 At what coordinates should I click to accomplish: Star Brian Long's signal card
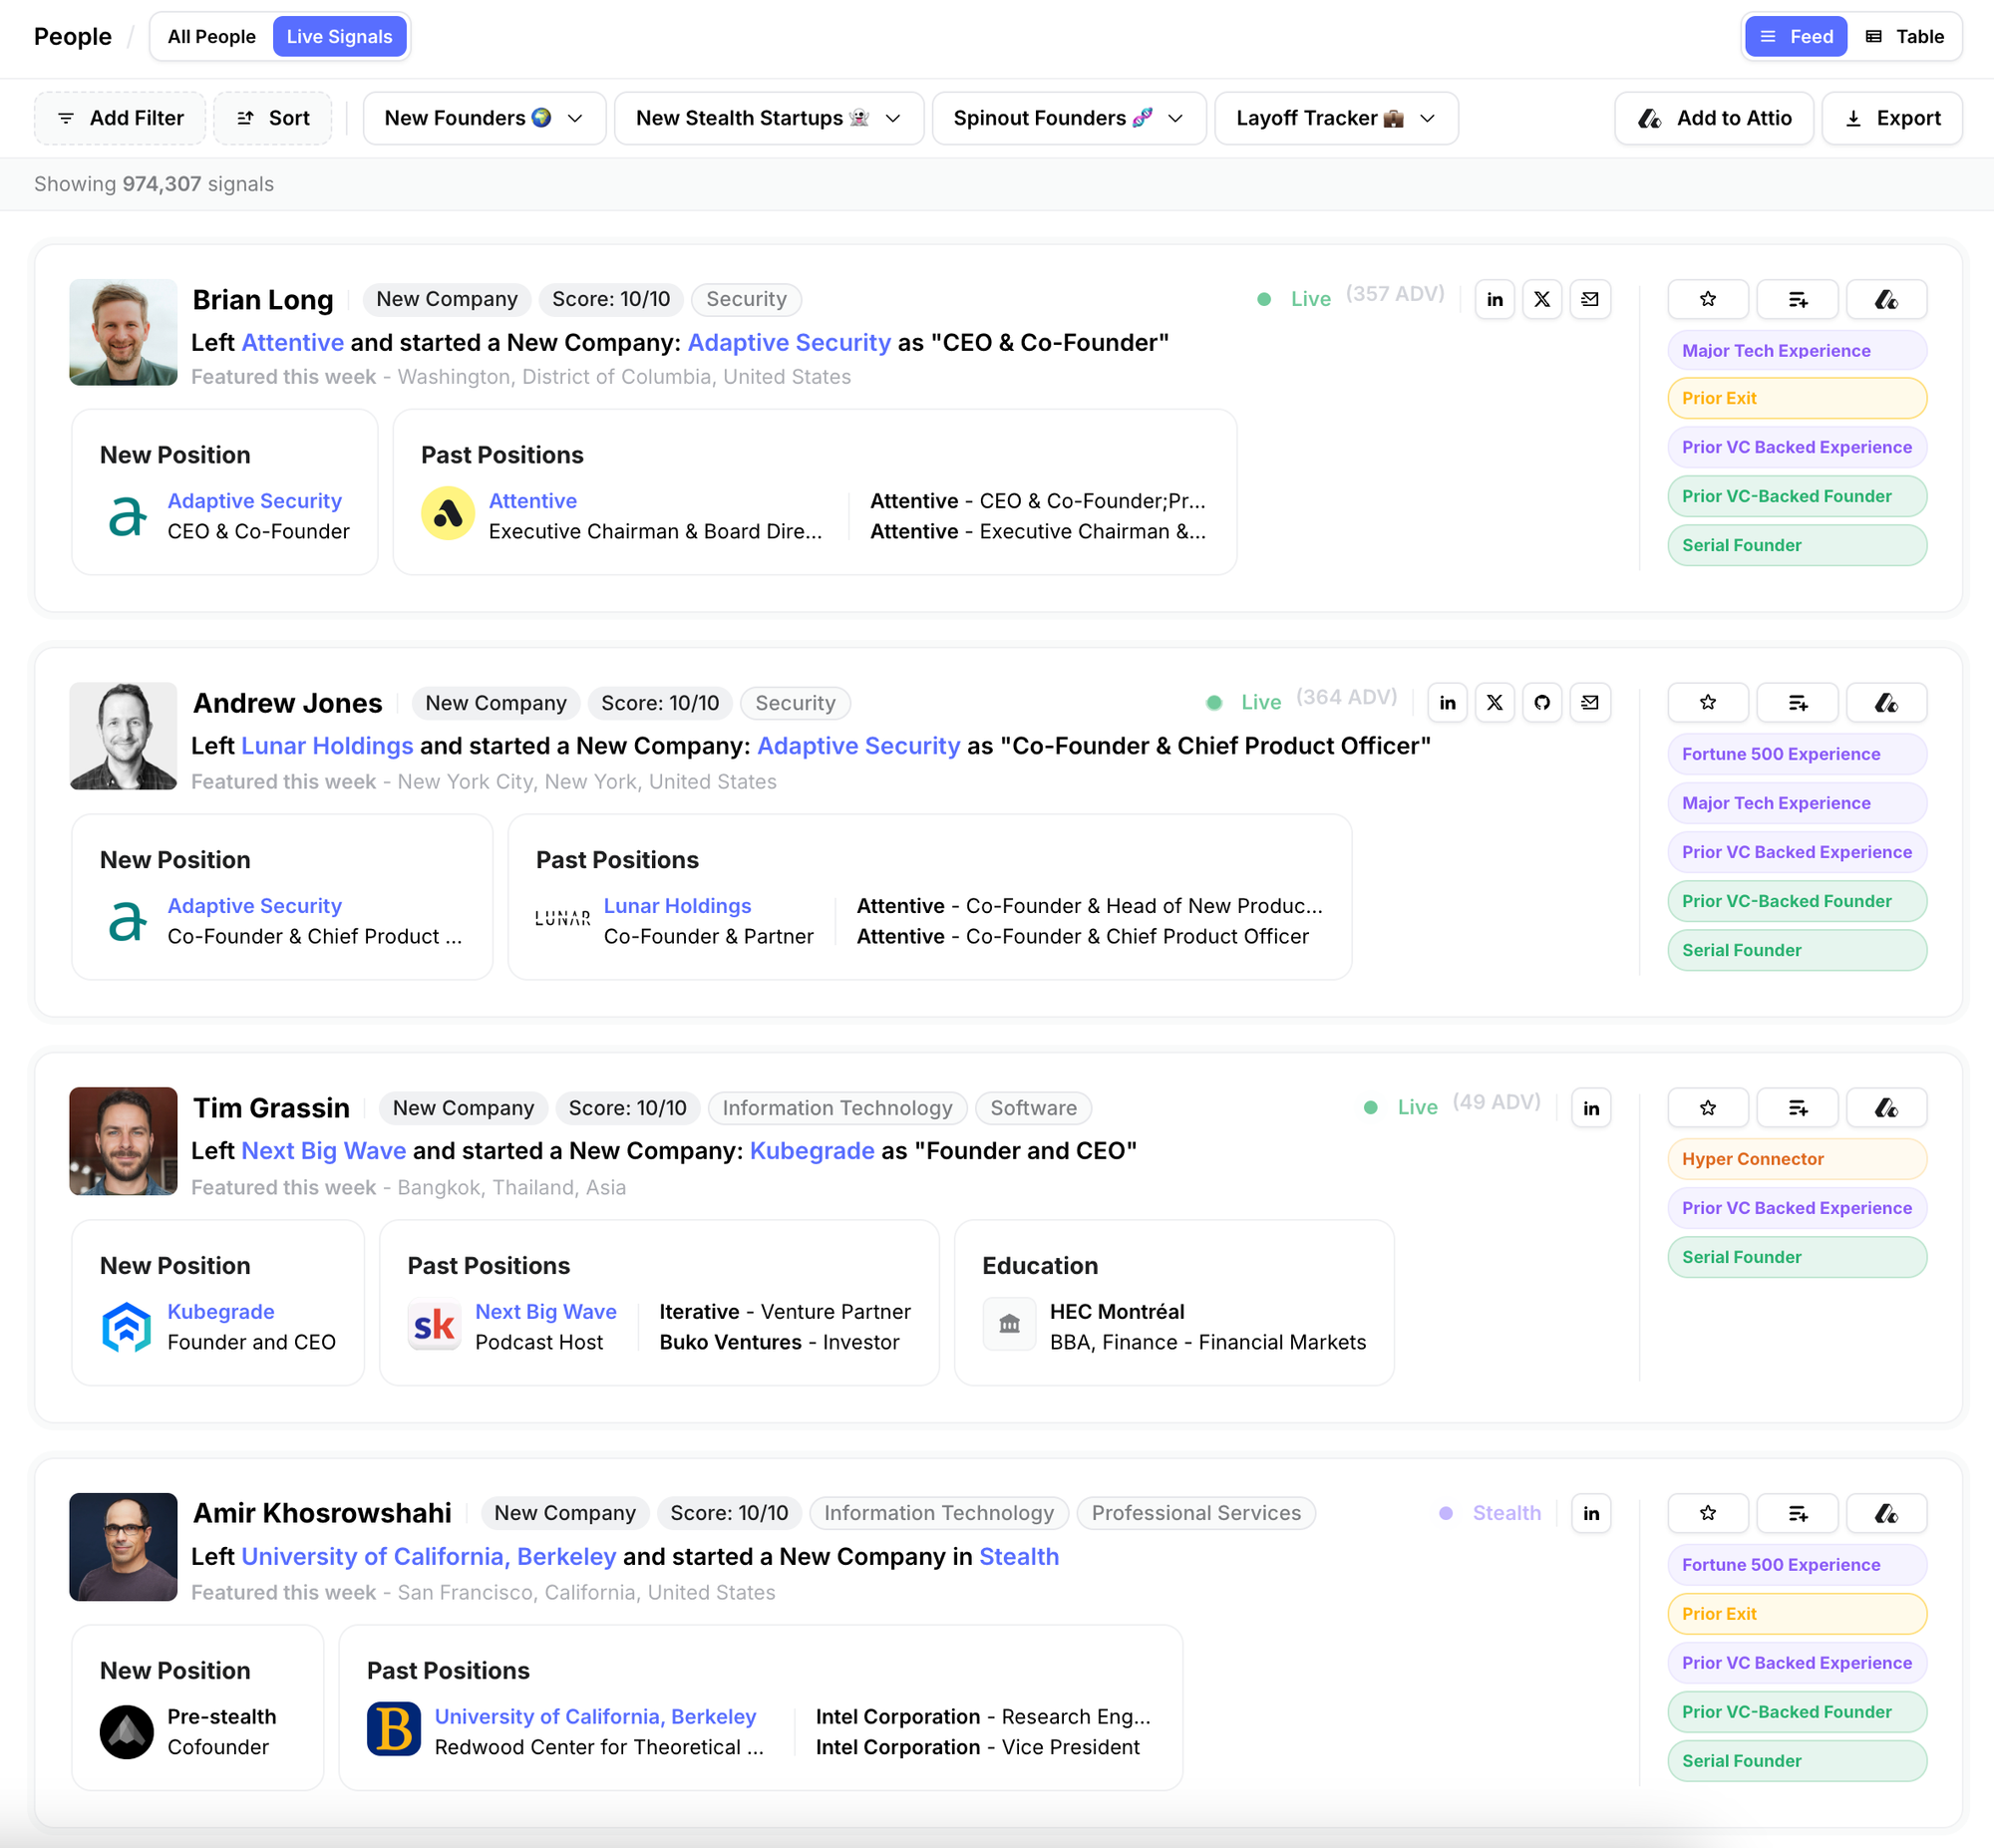click(1707, 299)
